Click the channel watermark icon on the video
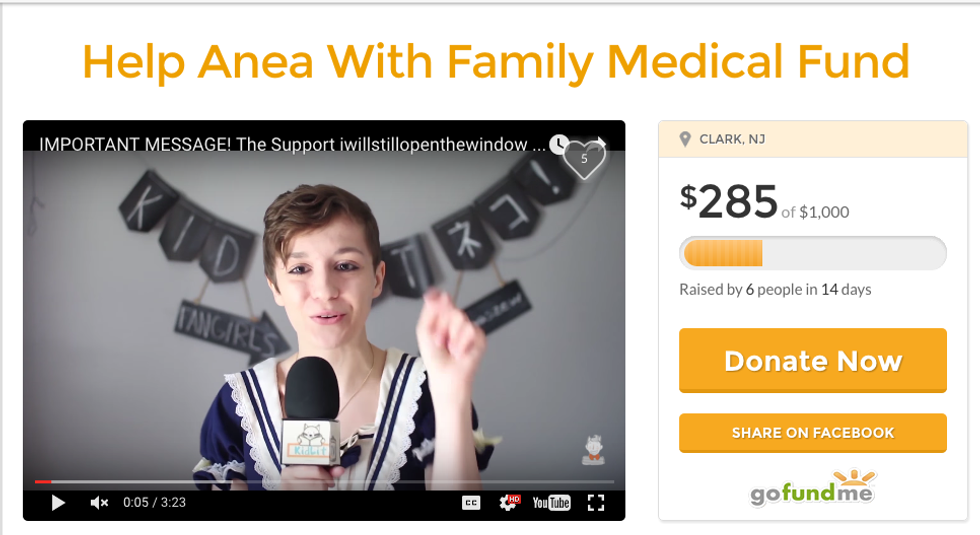980x535 pixels. pos(593,450)
